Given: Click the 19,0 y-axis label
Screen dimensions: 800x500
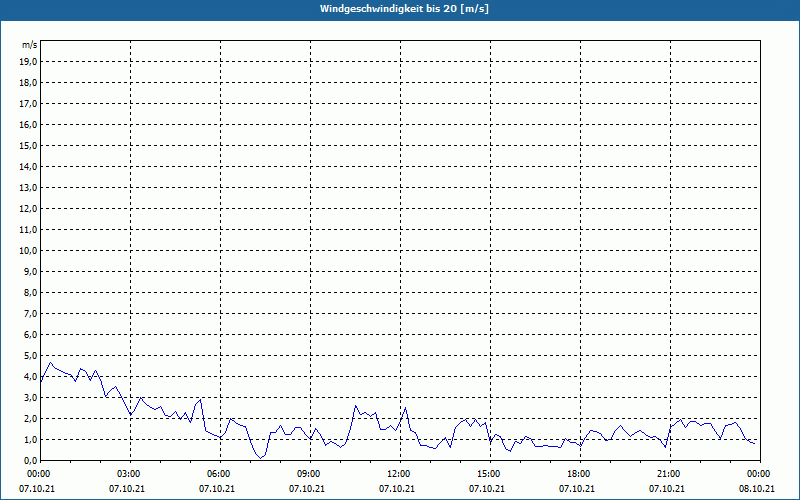Looking at the screenshot, I should click(x=28, y=62).
